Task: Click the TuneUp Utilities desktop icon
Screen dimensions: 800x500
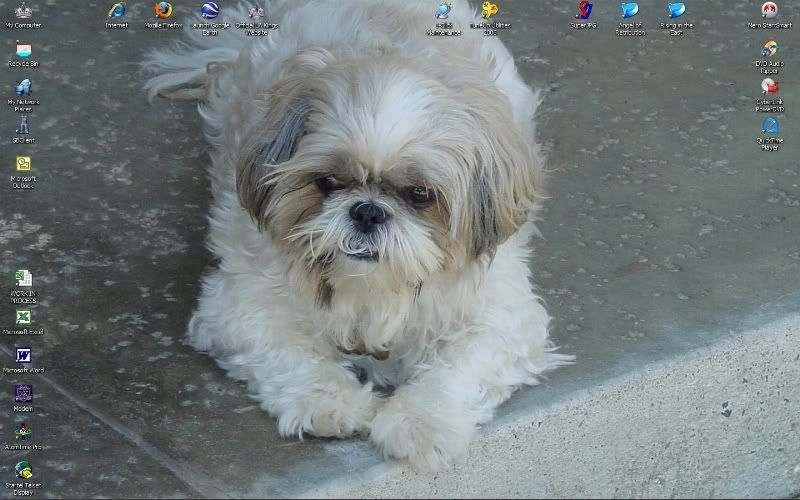Action: tap(490, 11)
